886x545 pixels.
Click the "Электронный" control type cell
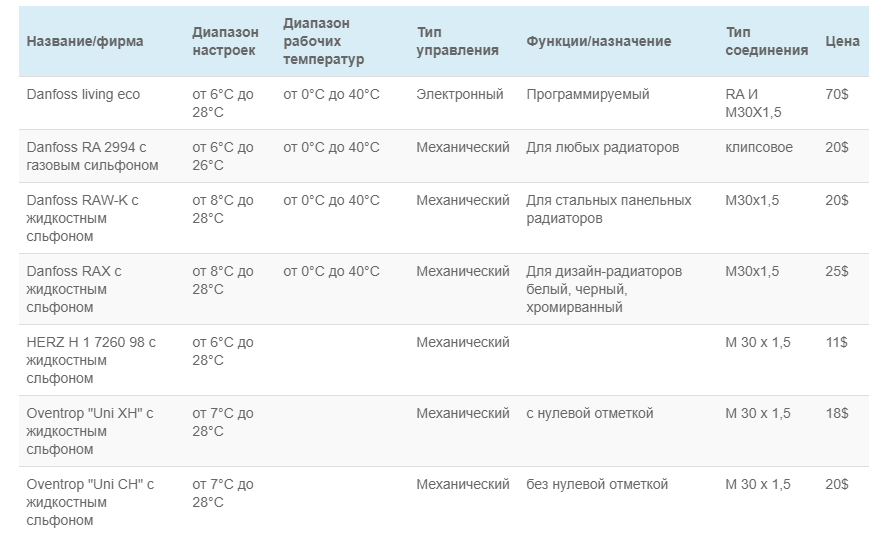(x=460, y=95)
